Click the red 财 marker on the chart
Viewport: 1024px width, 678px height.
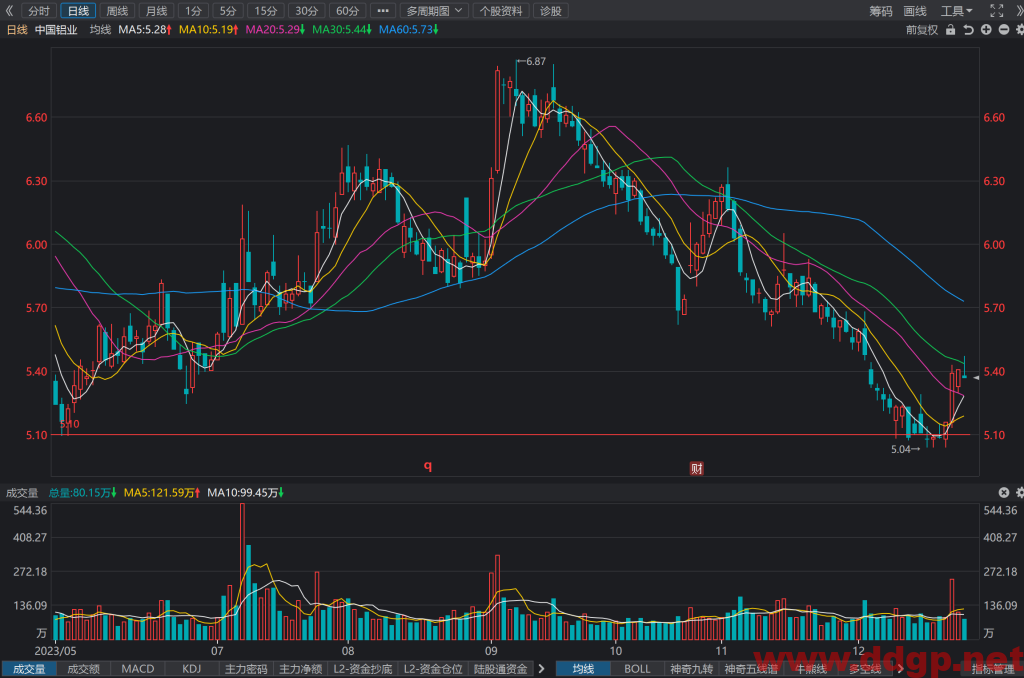tap(697, 468)
